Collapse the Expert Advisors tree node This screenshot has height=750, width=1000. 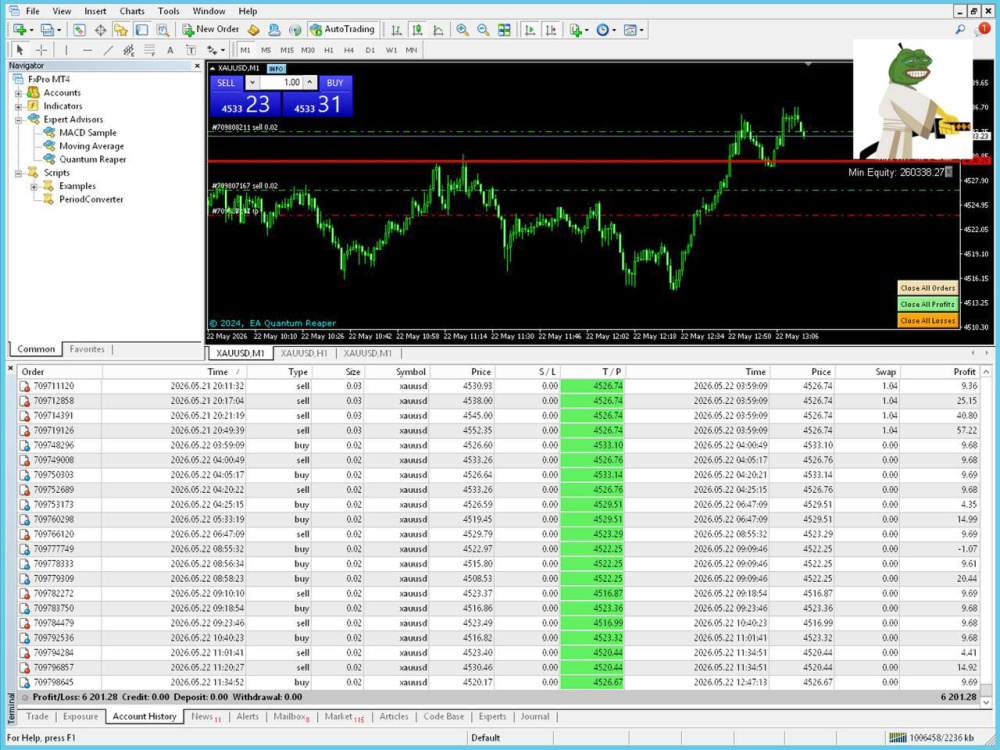[x=18, y=119]
